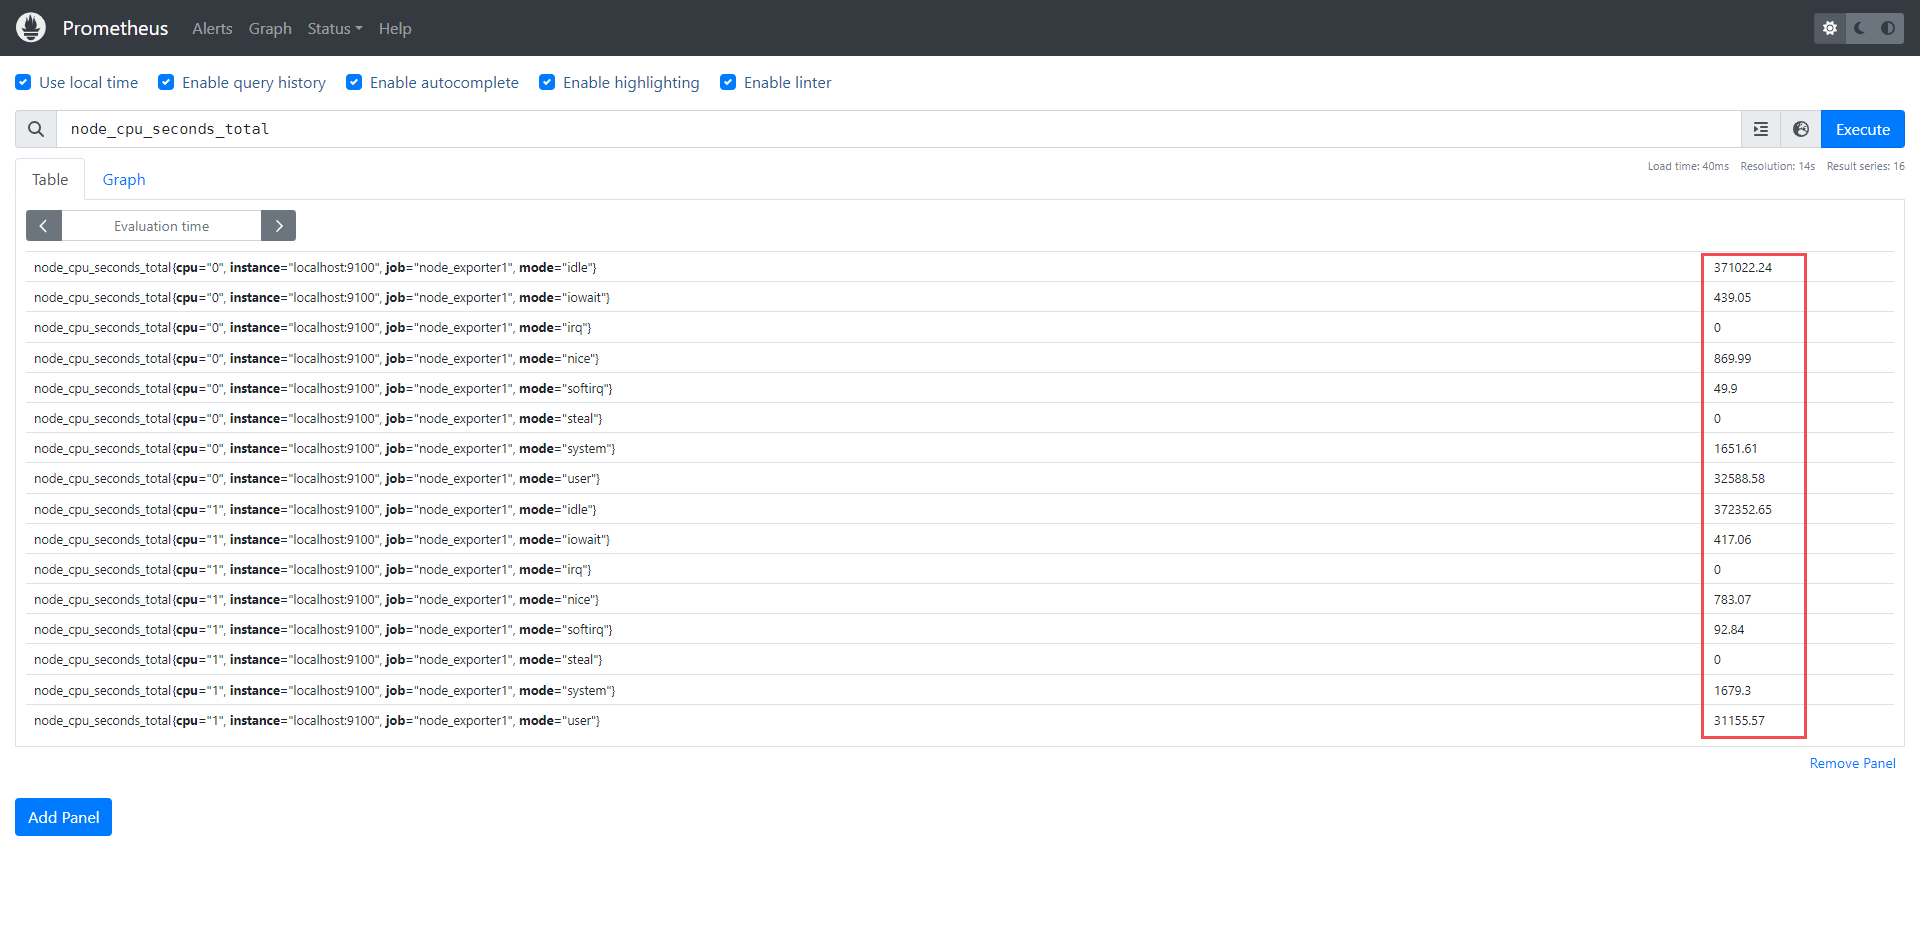Click the value 1651.61
The image size is (1920, 945).
click(x=1735, y=448)
